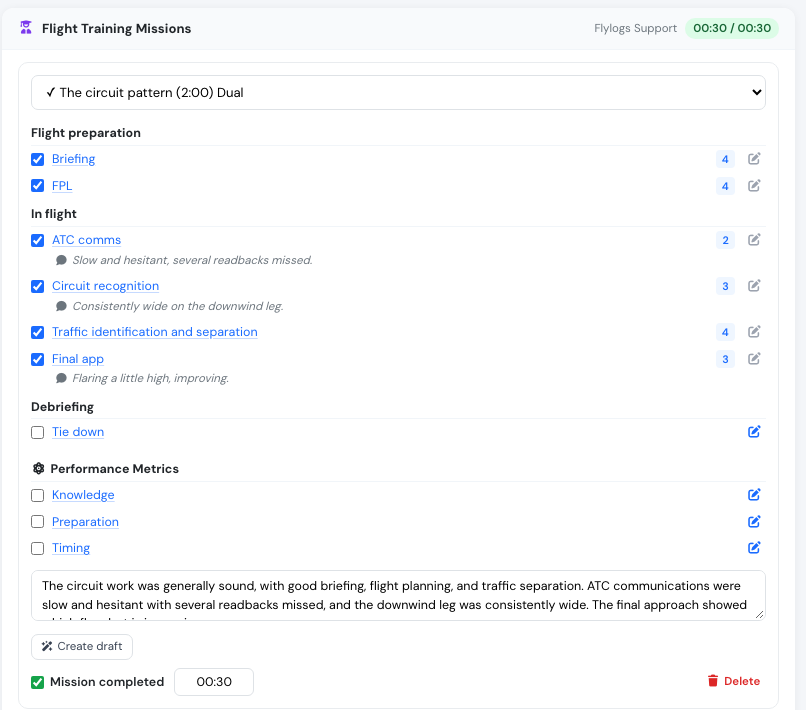Open the FPL link
Image resolution: width=806 pixels, height=710 pixels.
(x=62, y=186)
